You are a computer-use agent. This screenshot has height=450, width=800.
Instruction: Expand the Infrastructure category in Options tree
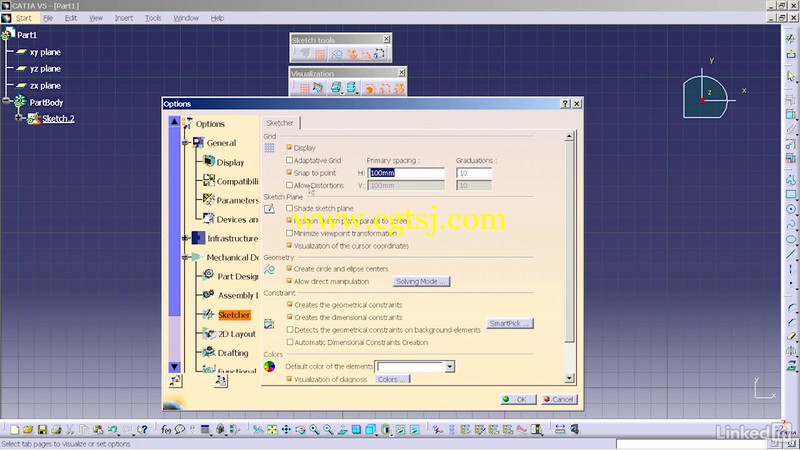click(186, 238)
